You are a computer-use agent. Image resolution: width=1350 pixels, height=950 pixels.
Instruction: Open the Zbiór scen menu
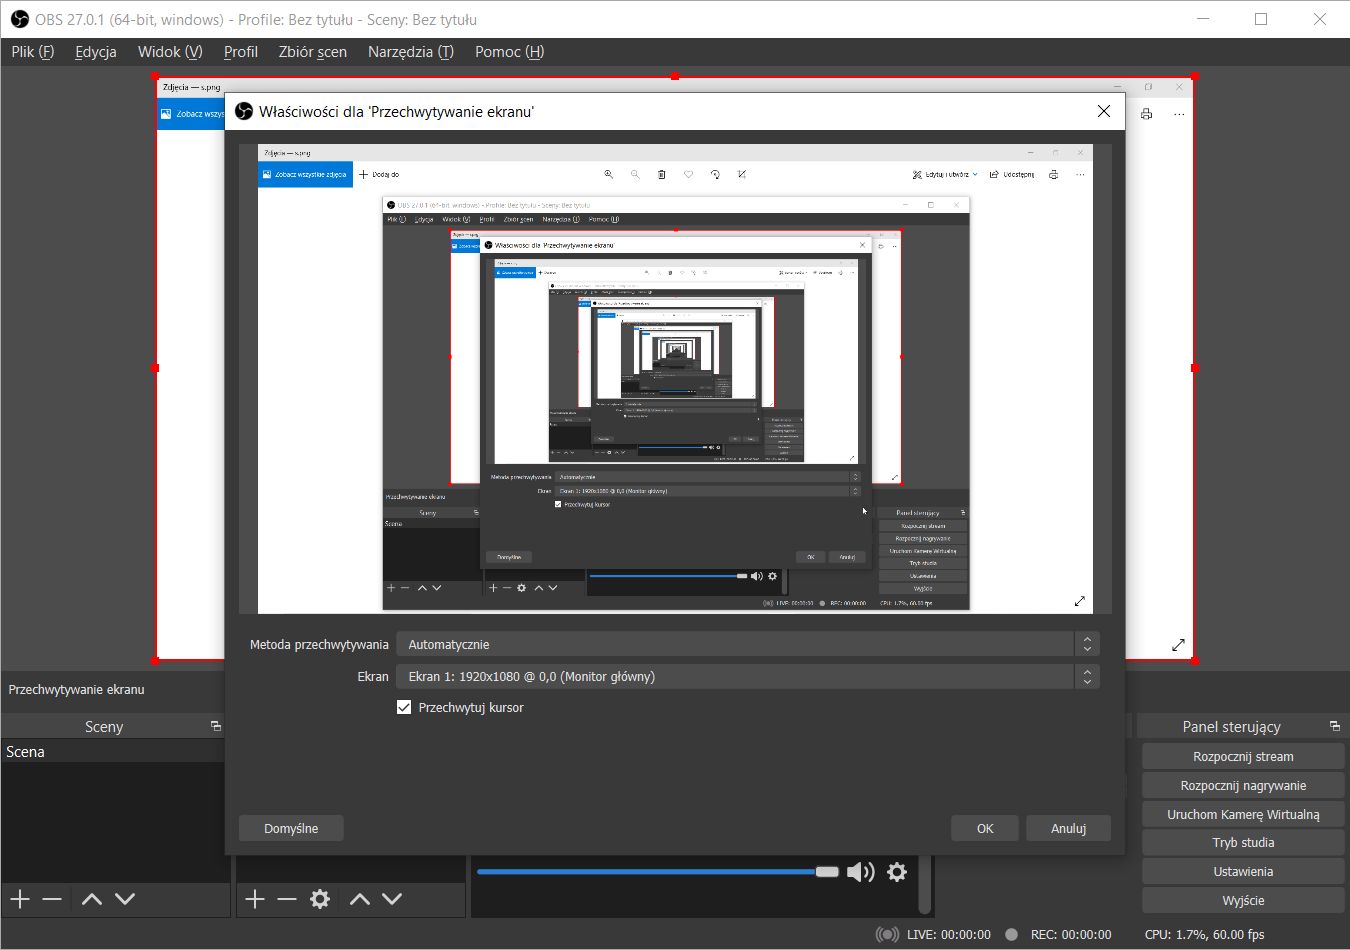313,52
